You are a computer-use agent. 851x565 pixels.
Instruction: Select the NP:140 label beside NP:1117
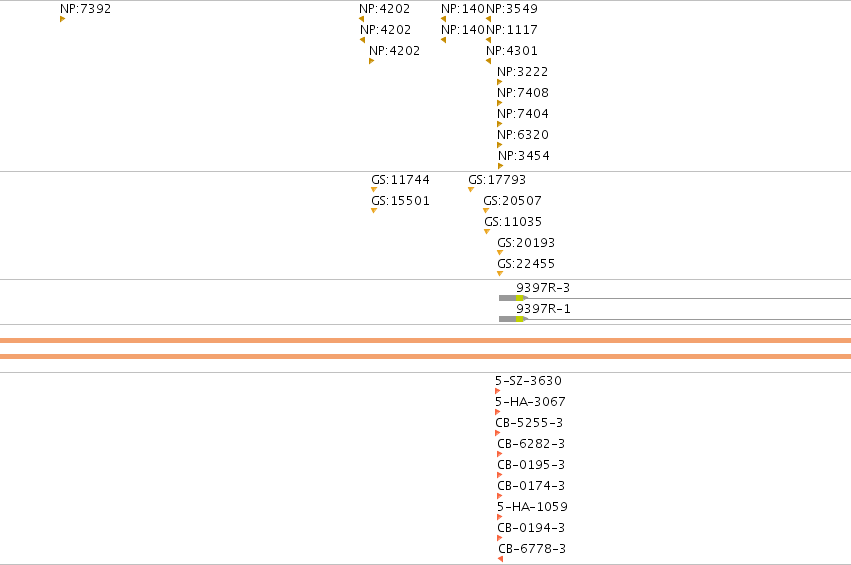[463, 30]
